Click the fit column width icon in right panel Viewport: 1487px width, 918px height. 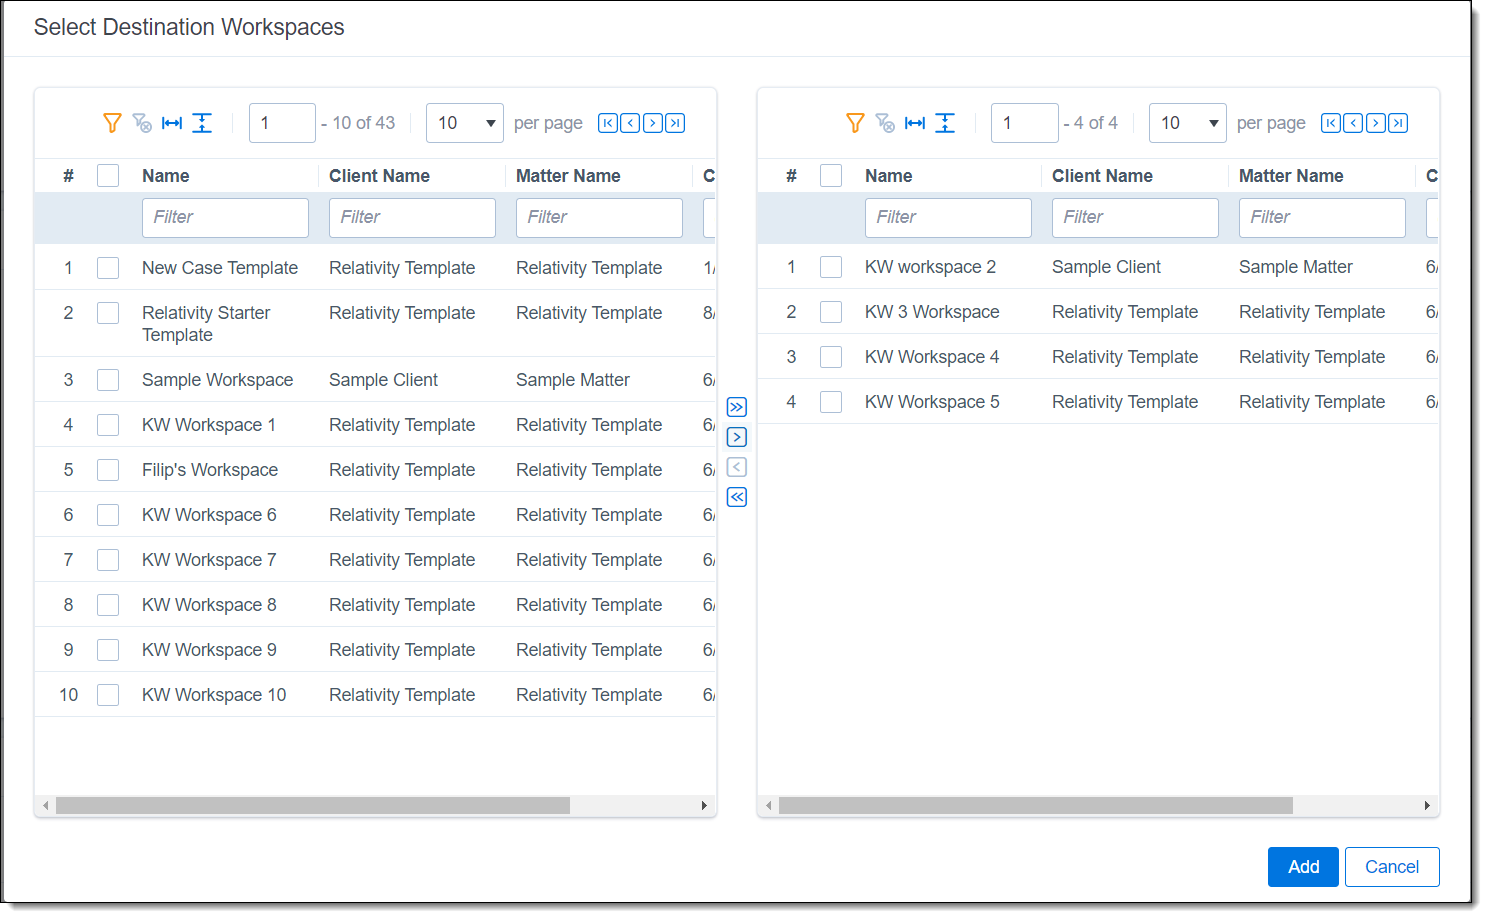pyautogui.click(x=915, y=123)
